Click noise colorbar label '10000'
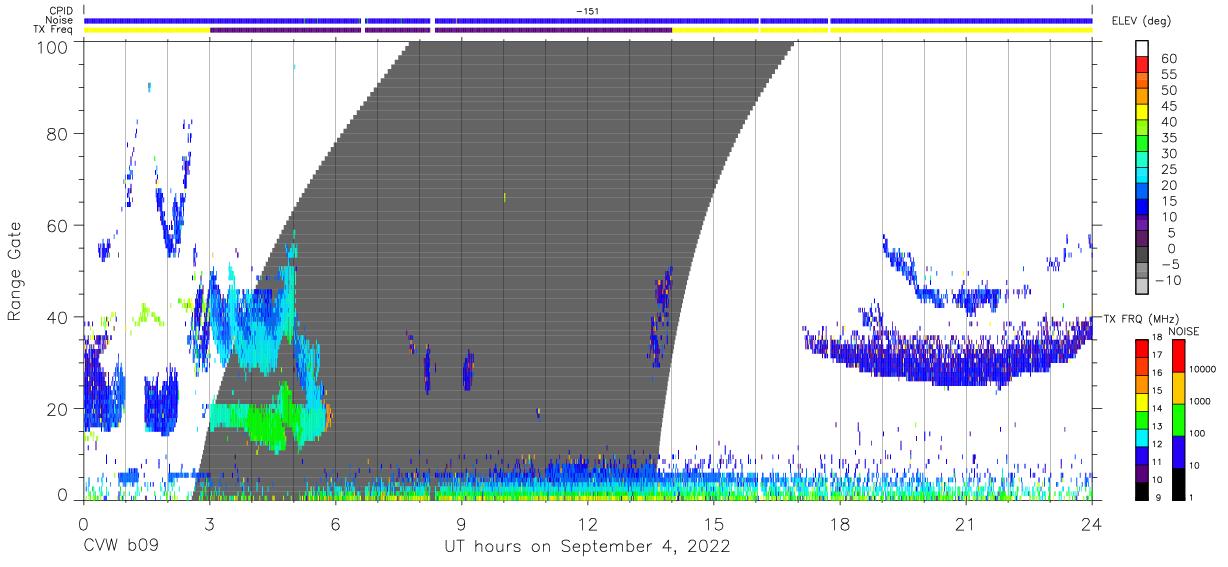The height and width of the screenshot is (567, 1228). coord(1203,369)
